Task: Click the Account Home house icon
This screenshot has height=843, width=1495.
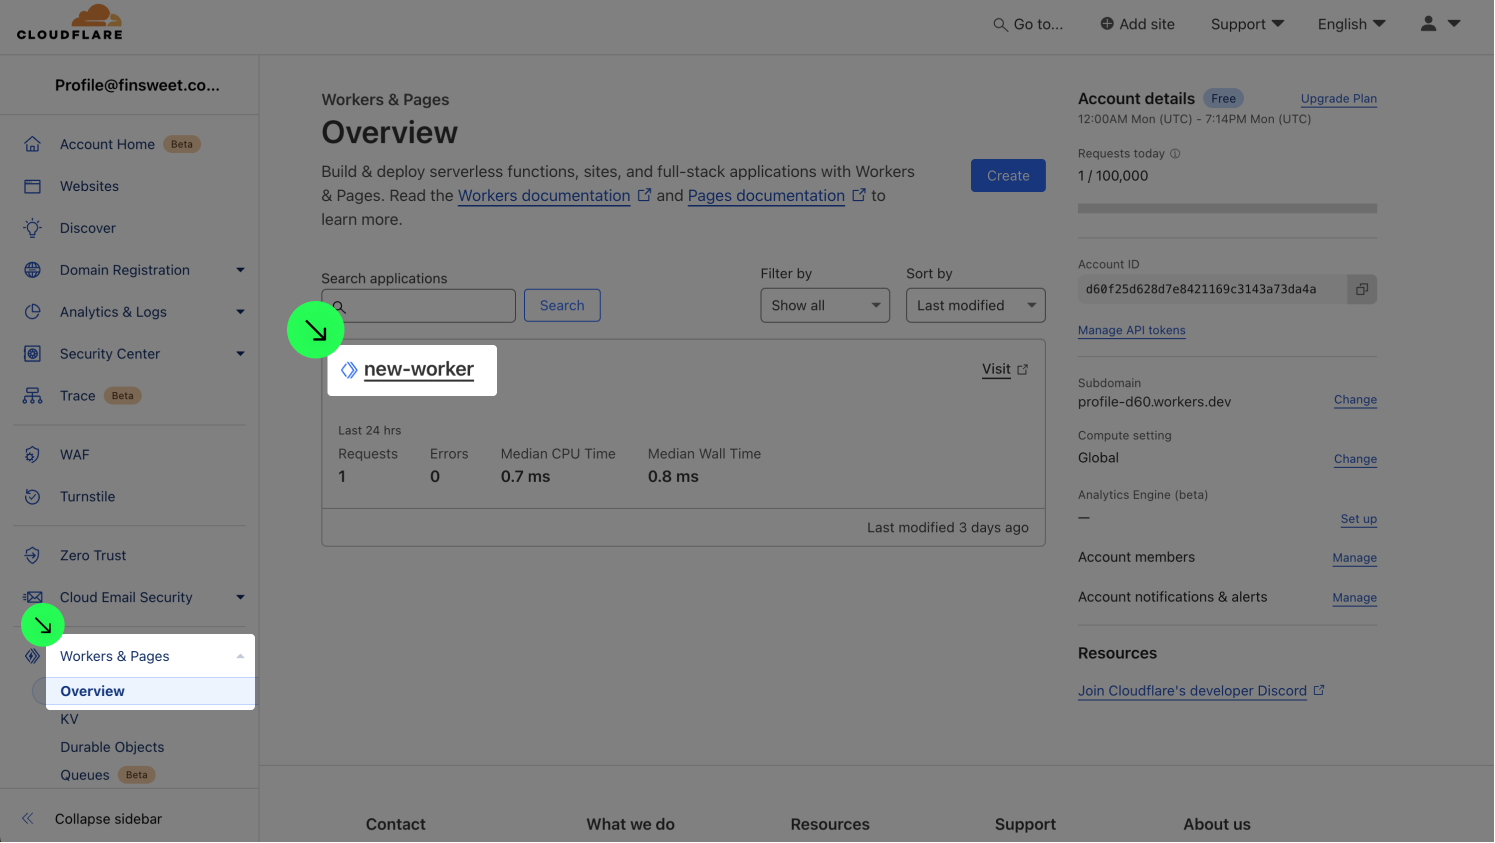Action: (32, 144)
